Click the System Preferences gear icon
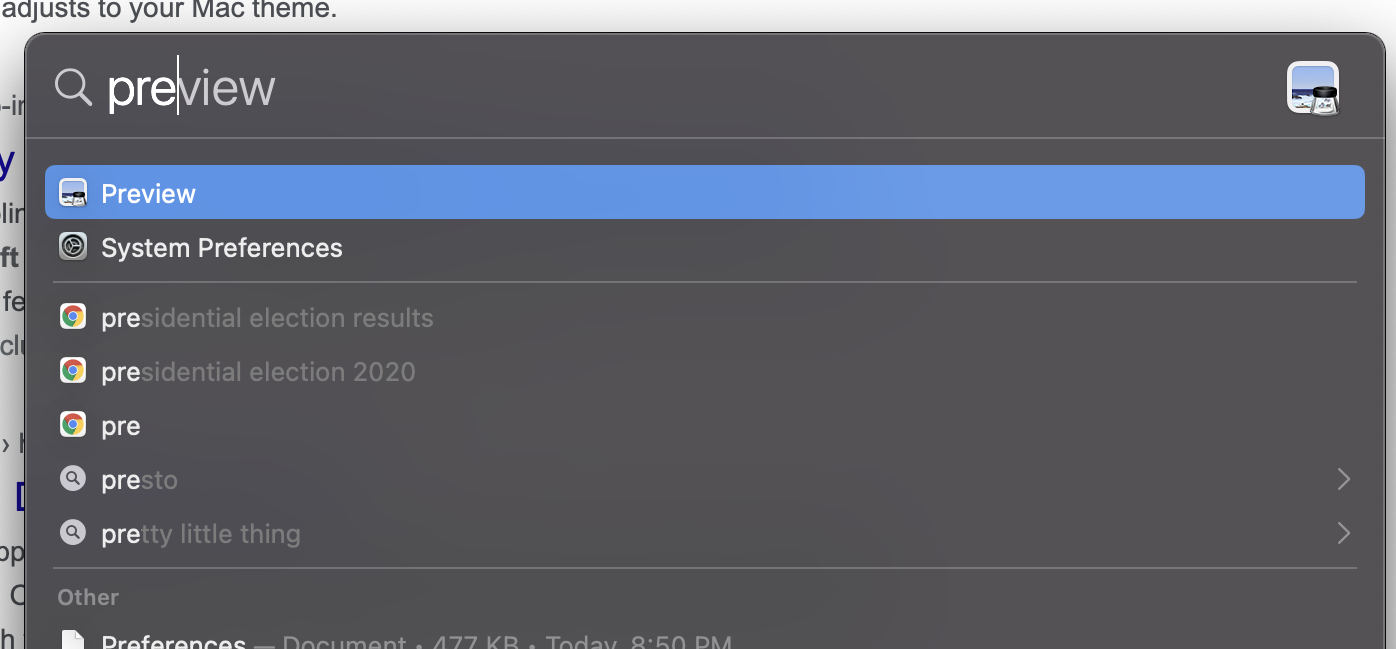Image resolution: width=1396 pixels, height=649 pixels. coord(73,247)
